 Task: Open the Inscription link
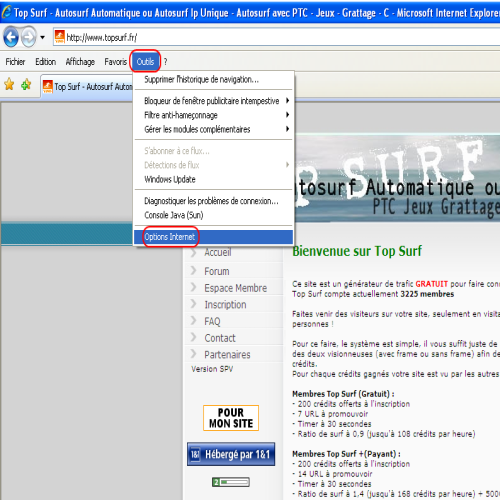click(225, 305)
